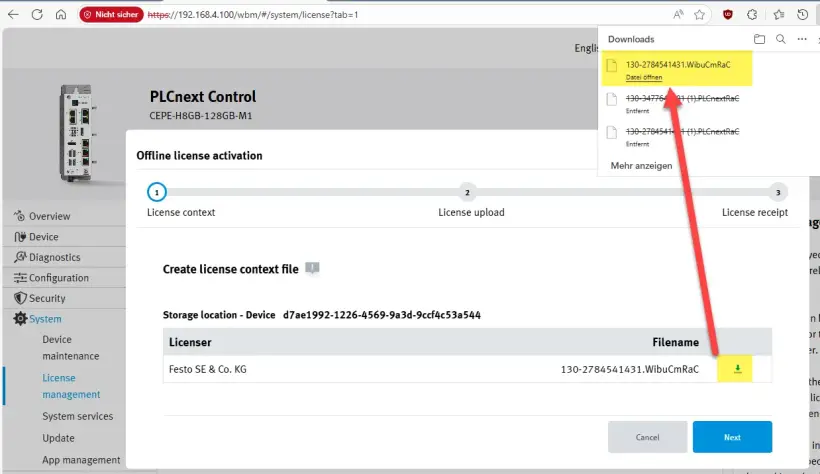
Task: Open the favorites list icon
Action: click(x=779, y=15)
